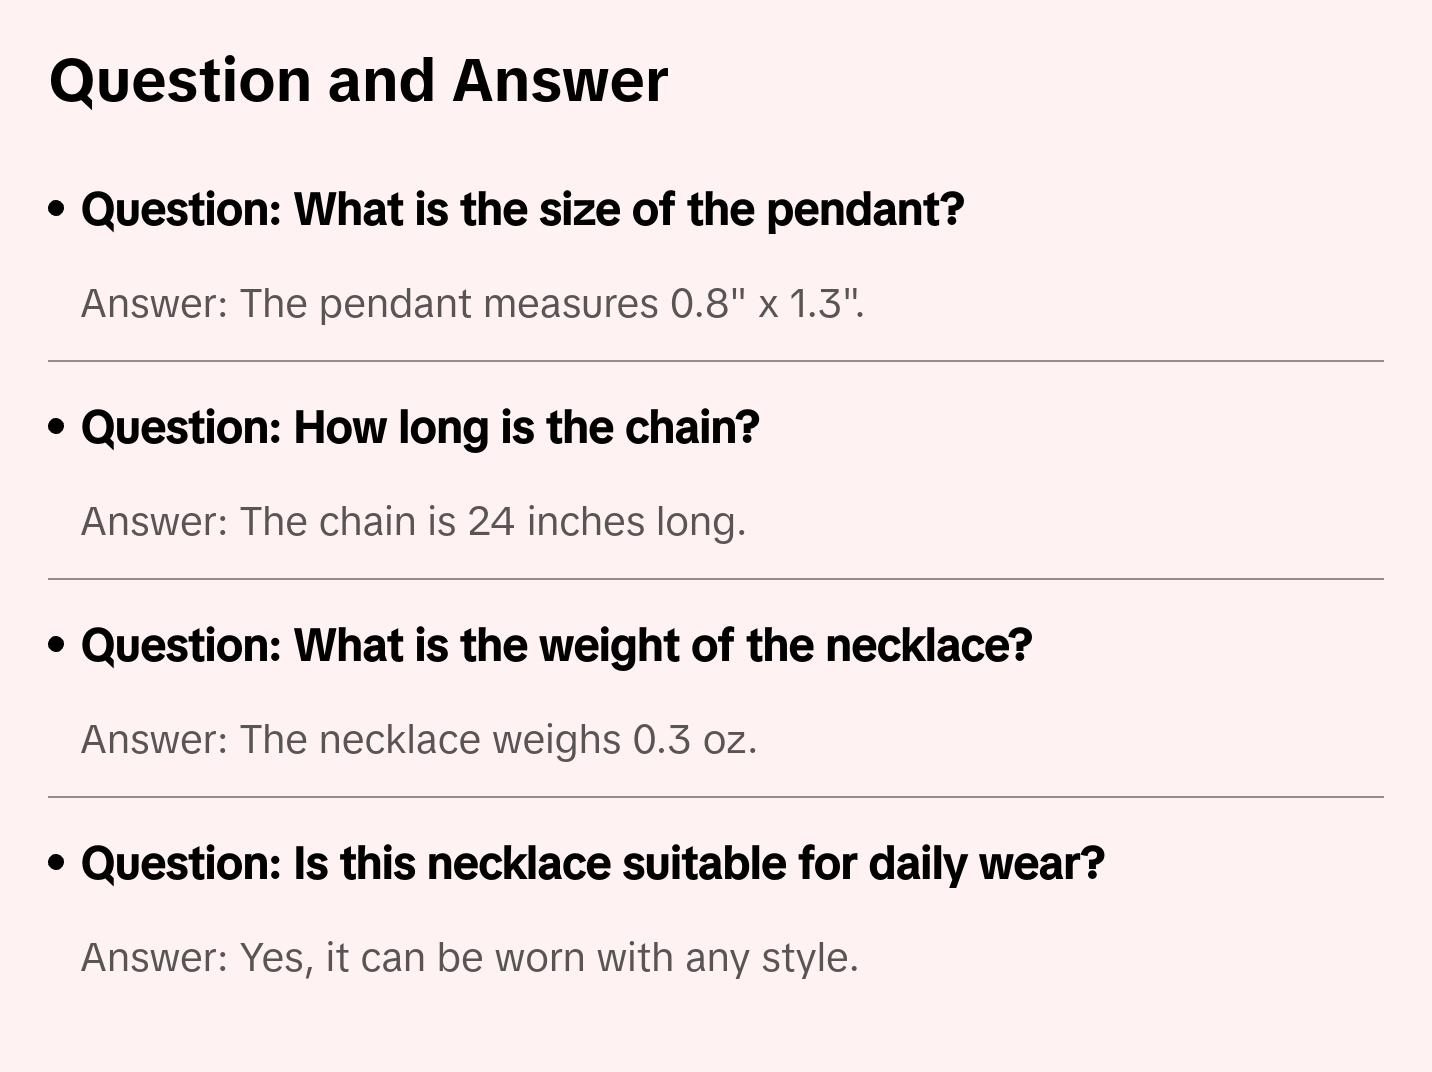Select the question "What is the size of the pendant?"
The width and height of the screenshot is (1432, 1072).
click(522, 209)
